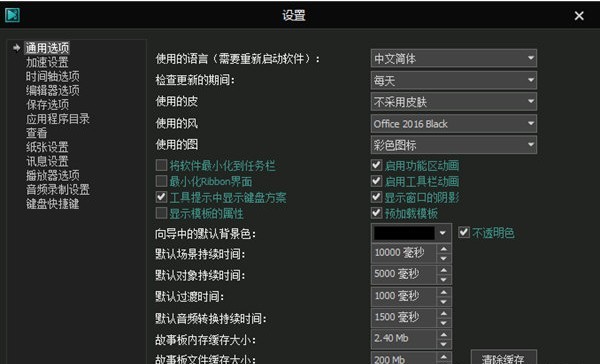Viewport: 600px width, 364px height.
Task: Open 加速设置 category
Action: [x=47, y=62]
